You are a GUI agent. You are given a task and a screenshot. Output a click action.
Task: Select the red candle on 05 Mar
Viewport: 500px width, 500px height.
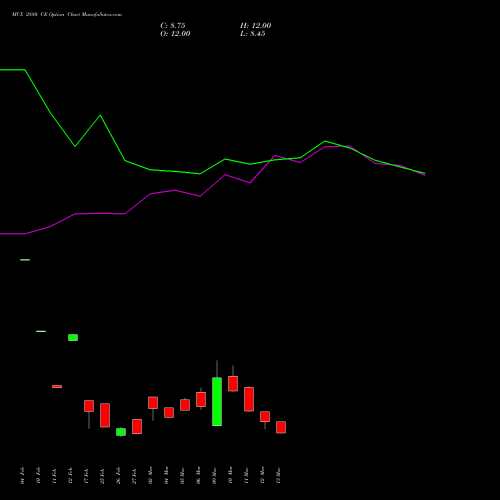185,405
